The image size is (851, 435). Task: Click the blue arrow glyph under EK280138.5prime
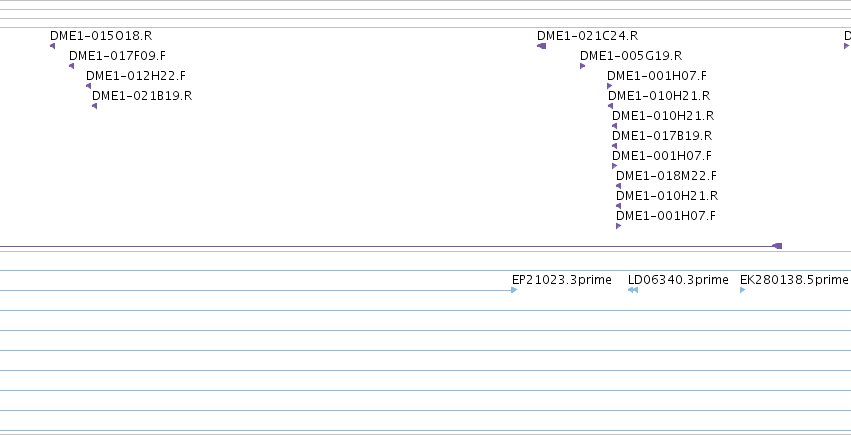click(742, 290)
